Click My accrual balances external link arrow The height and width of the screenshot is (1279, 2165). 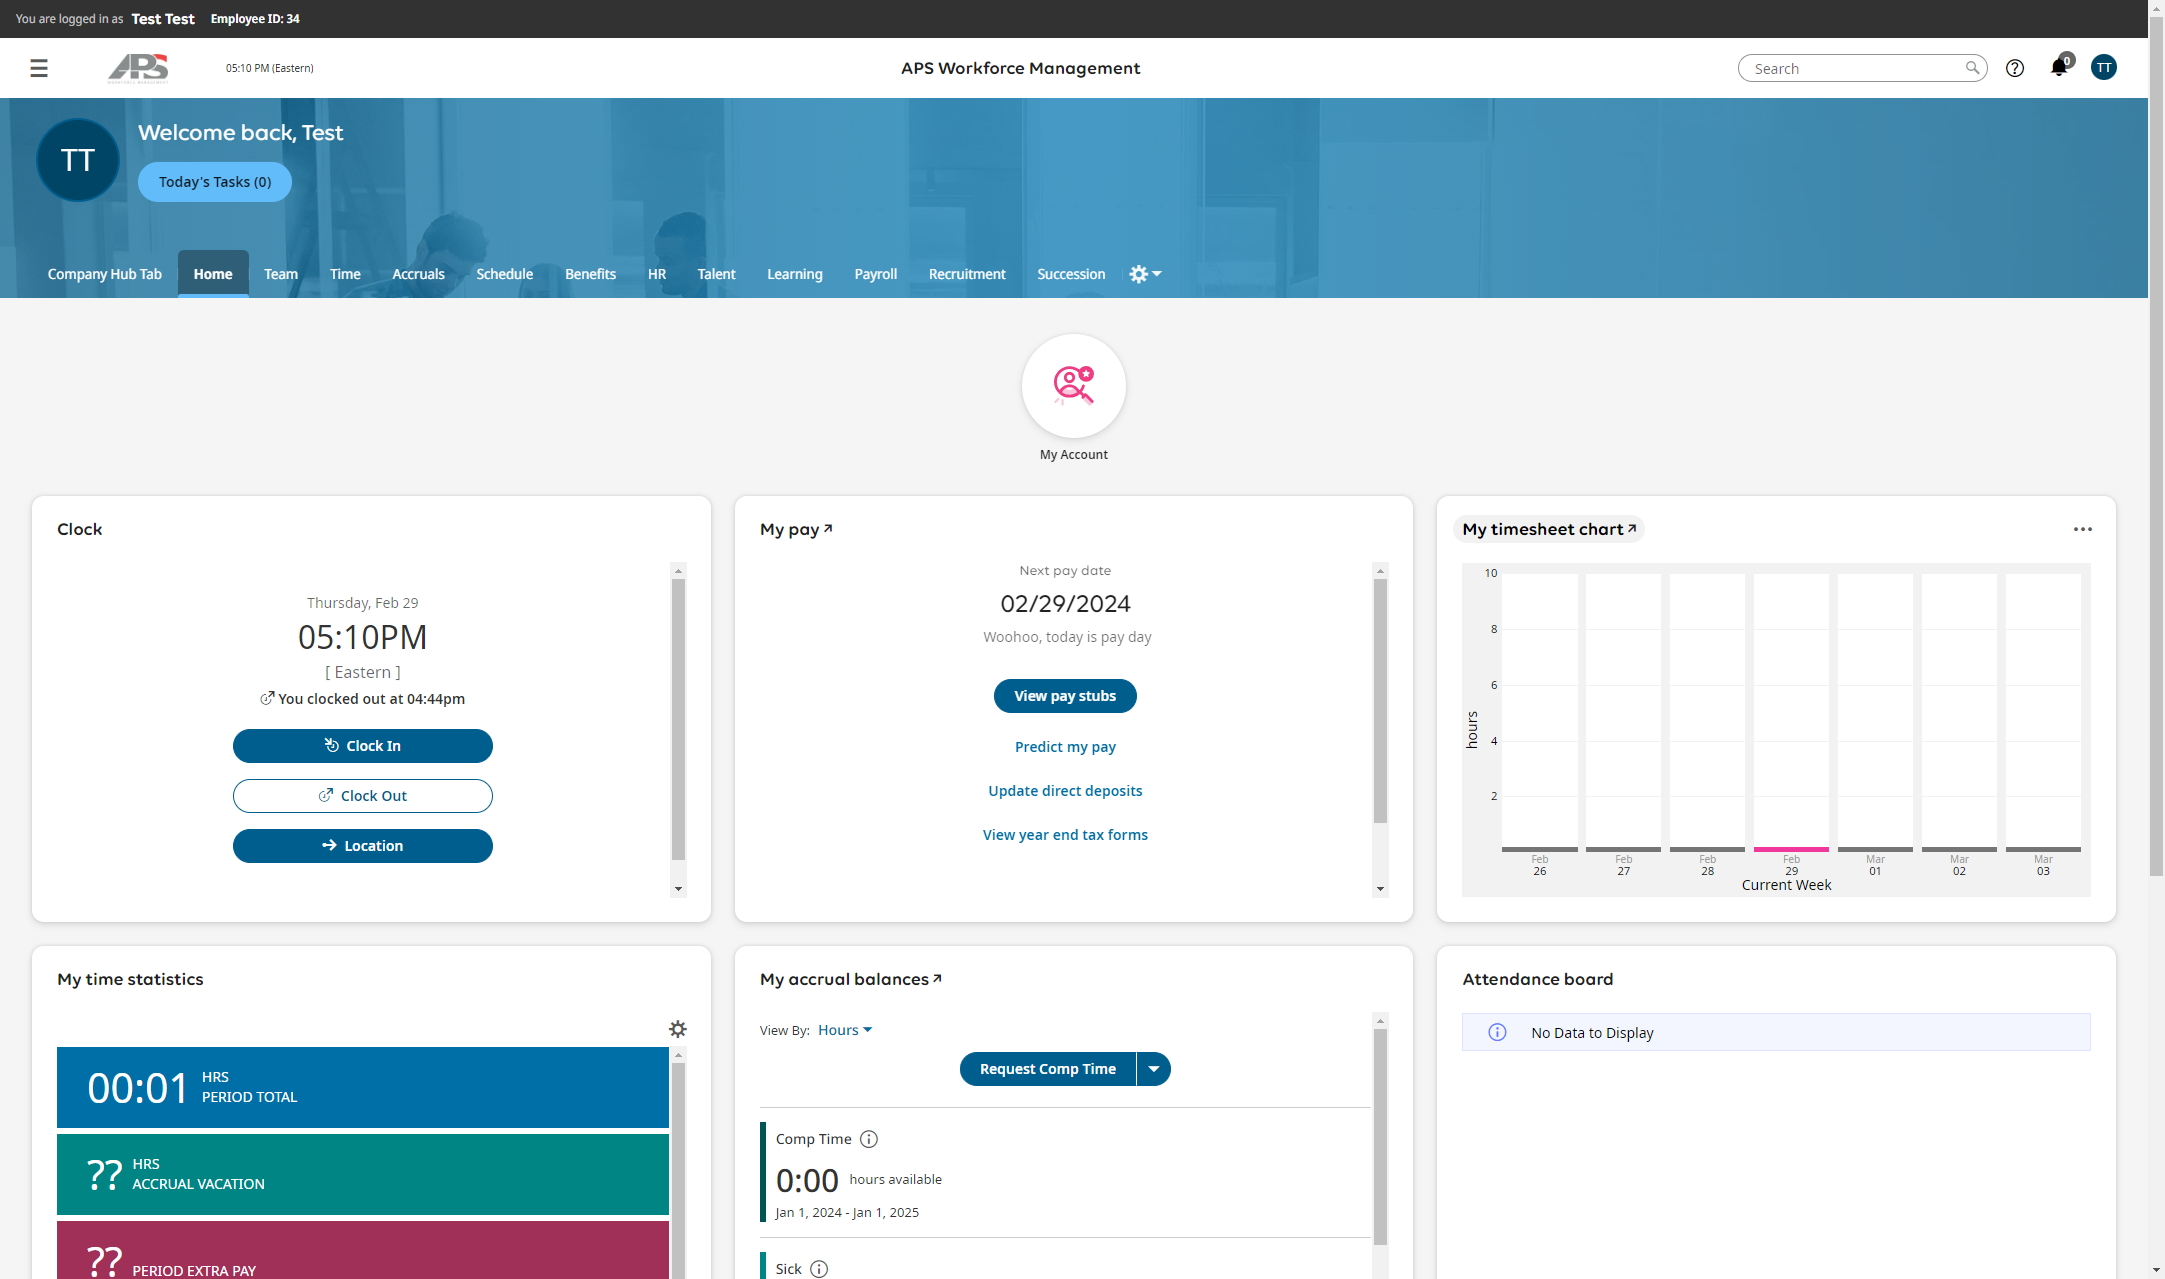[x=937, y=978]
